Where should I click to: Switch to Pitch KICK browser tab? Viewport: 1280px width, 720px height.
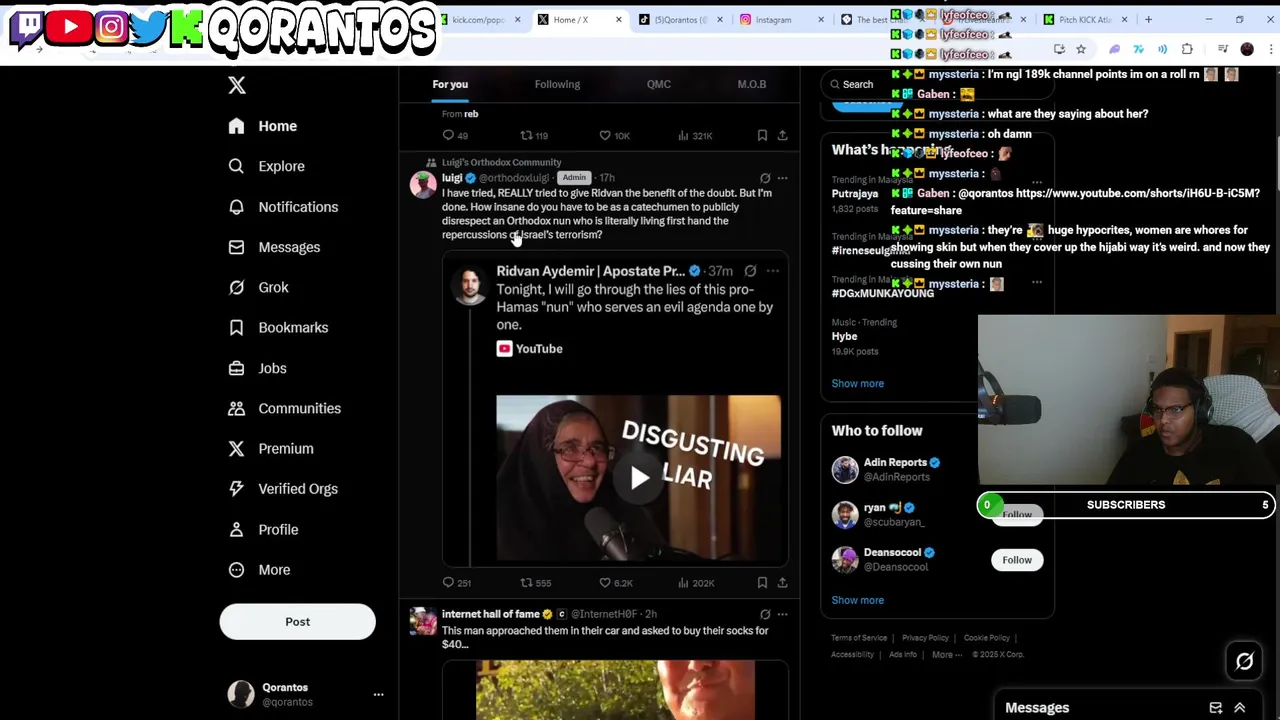pos(1085,20)
